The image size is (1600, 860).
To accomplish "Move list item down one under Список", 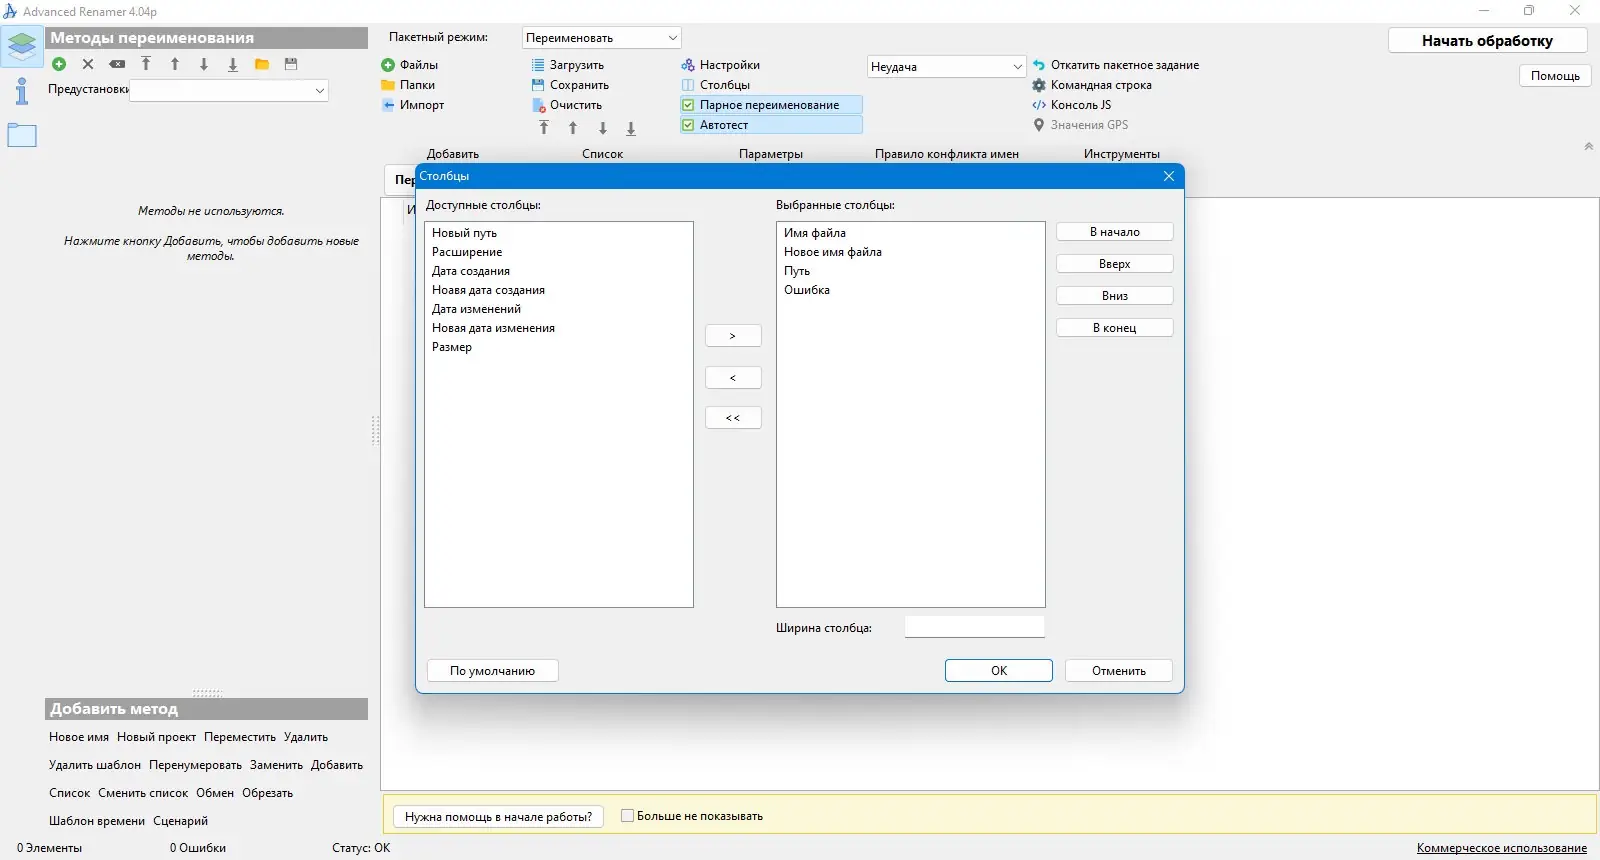I will pyautogui.click(x=603, y=128).
